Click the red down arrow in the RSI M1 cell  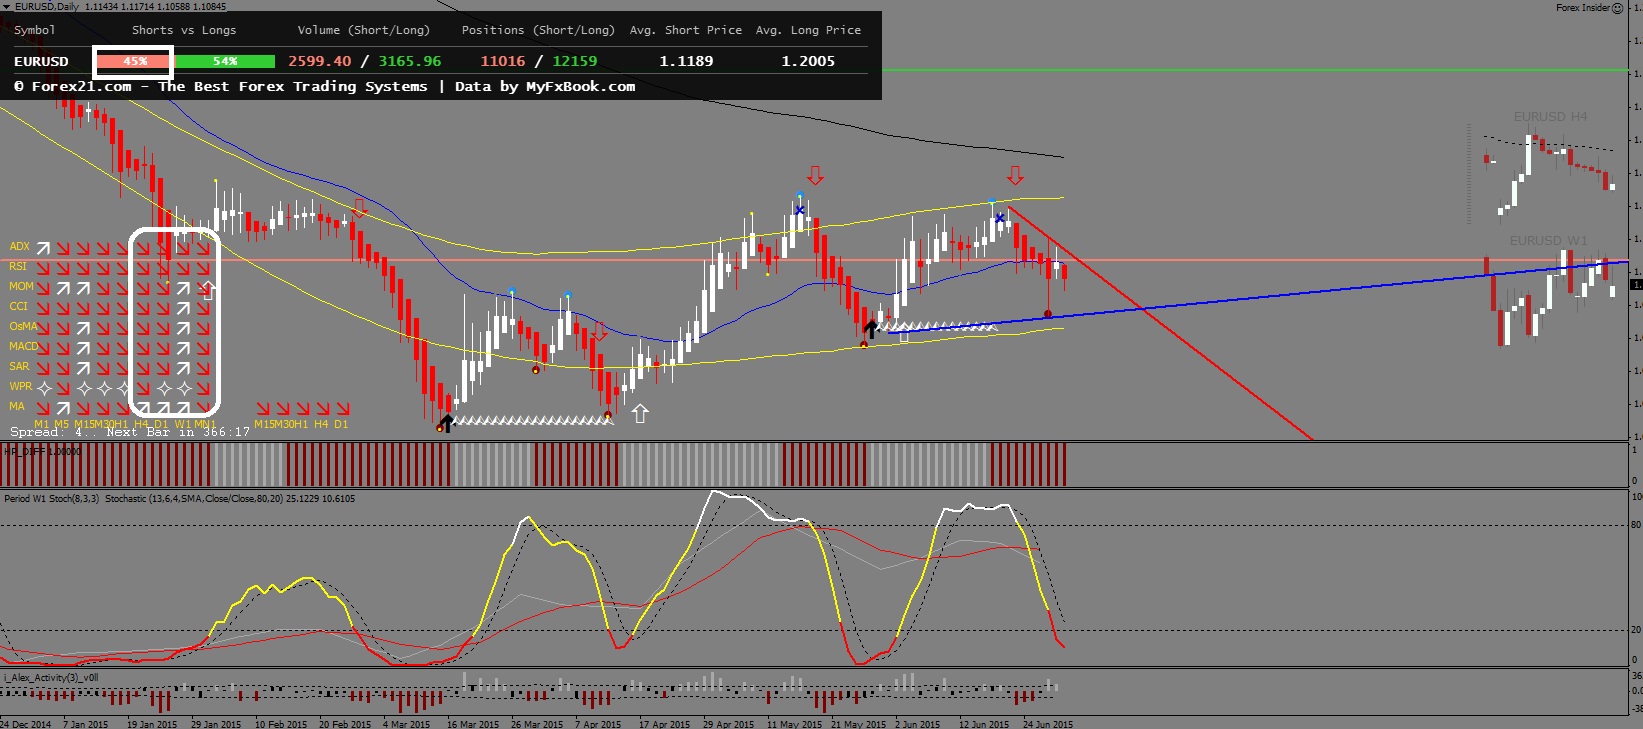click(x=44, y=267)
